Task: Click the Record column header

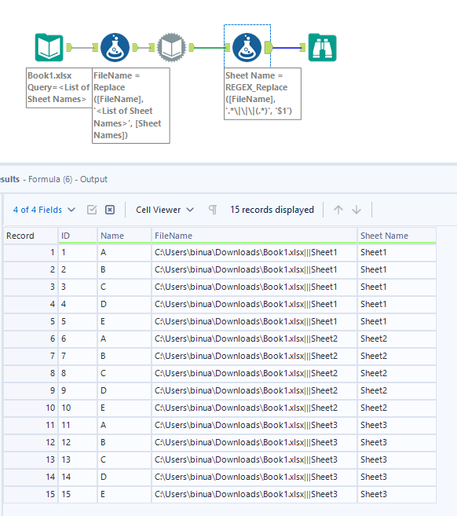Action: (x=31, y=236)
